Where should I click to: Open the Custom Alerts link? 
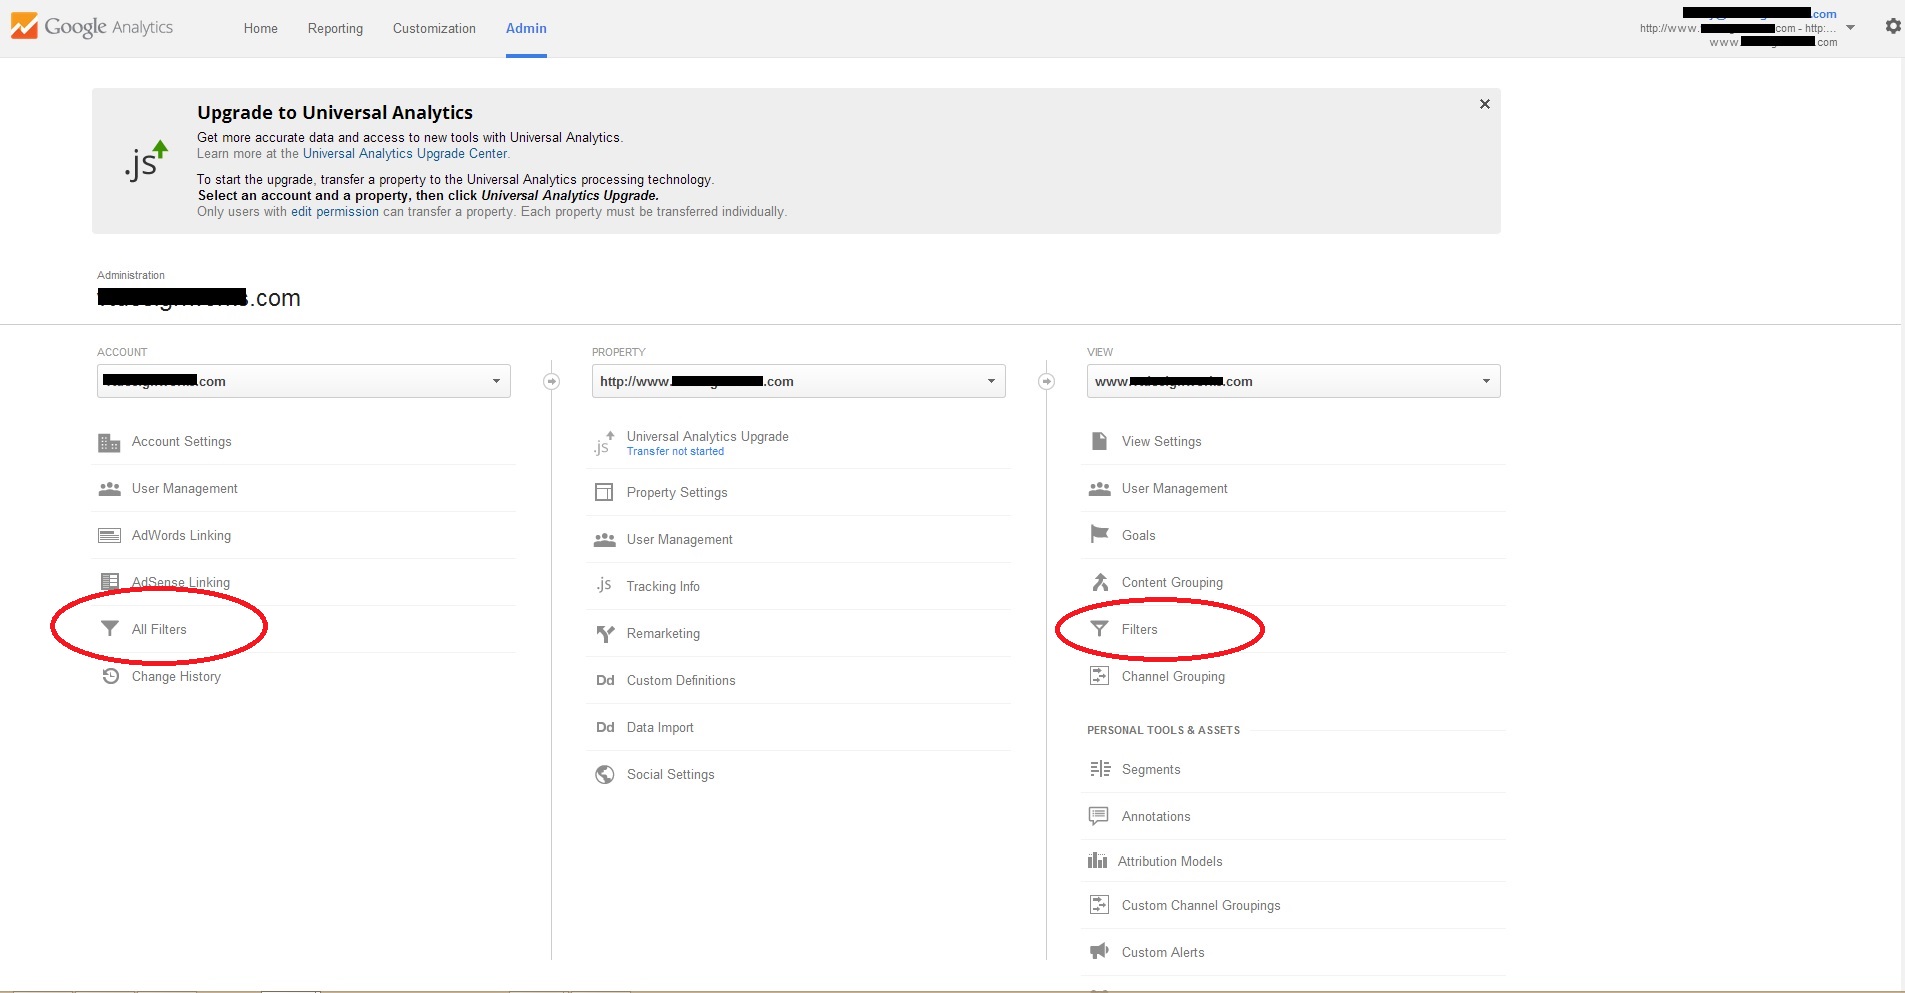pyautogui.click(x=1163, y=953)
